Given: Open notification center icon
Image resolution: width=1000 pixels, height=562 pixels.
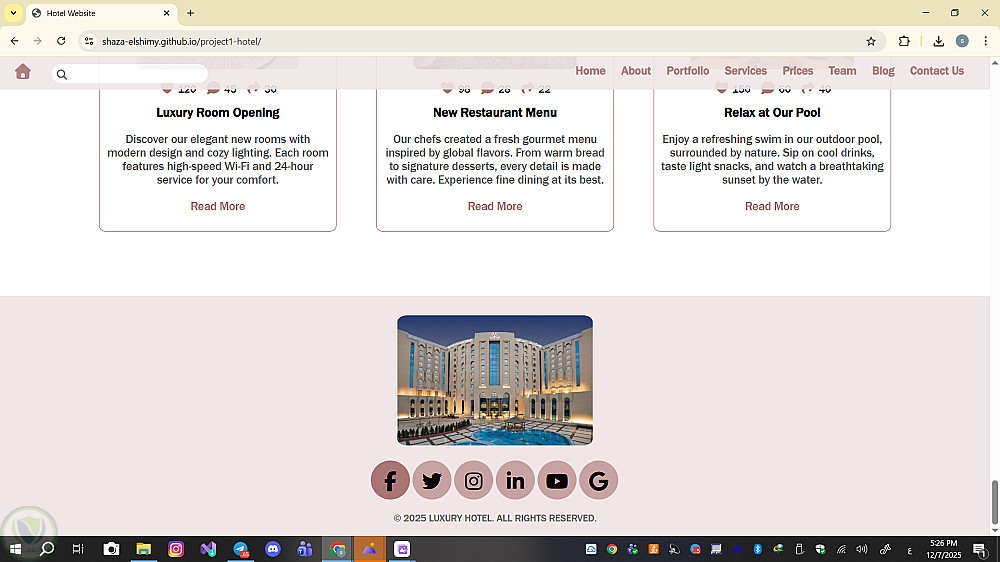Looking at the screenshot, I should pos(980,549).
